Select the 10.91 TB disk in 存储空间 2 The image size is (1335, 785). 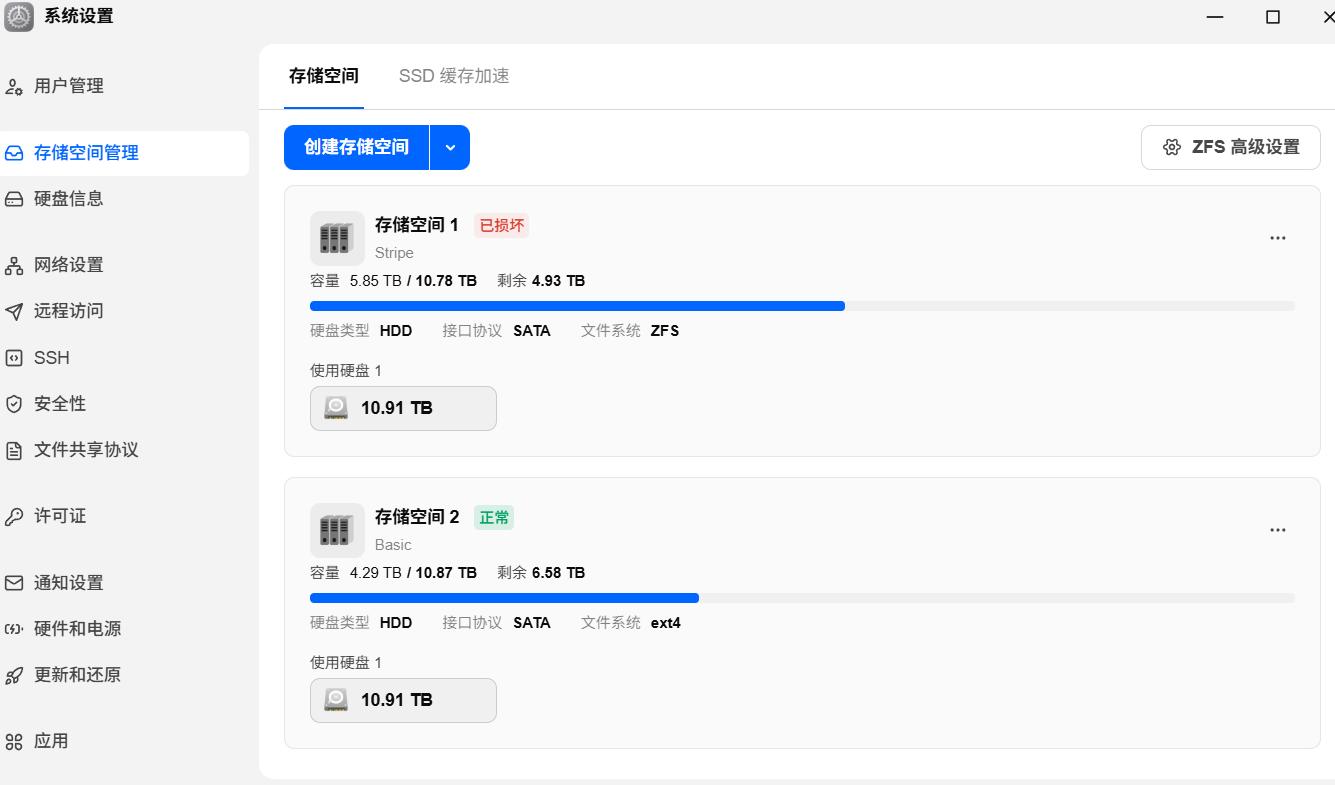coord(403,700)
